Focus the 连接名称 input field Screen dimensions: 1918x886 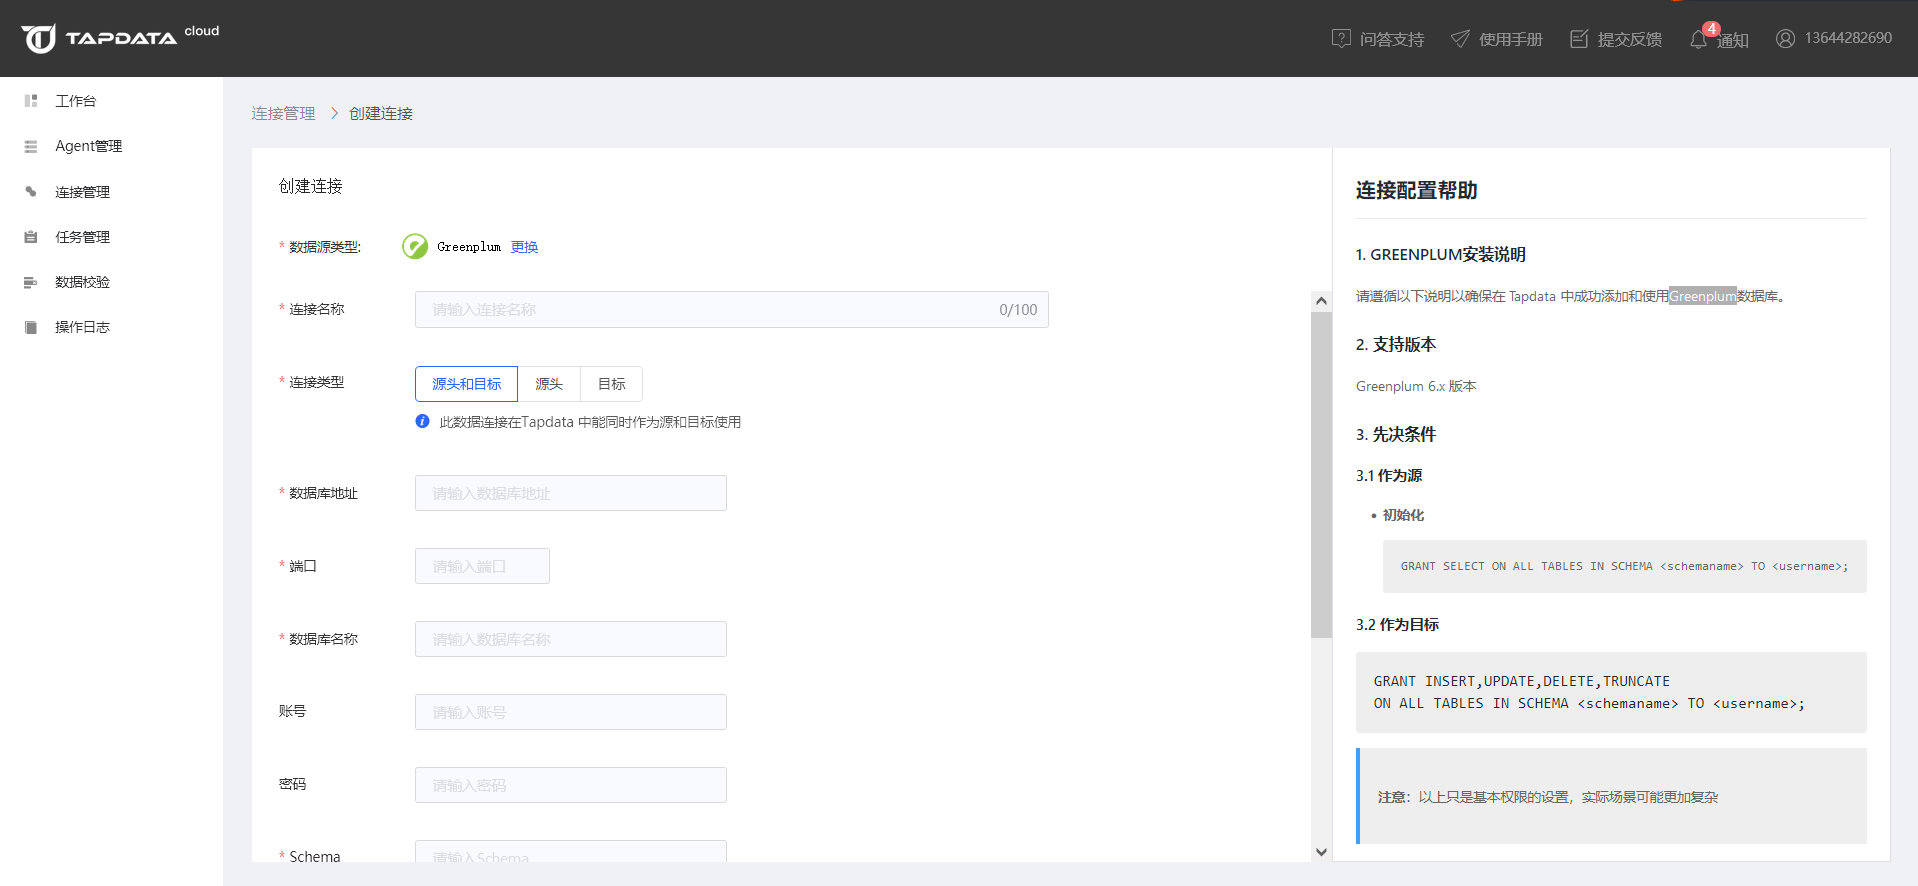click(731, 309)
